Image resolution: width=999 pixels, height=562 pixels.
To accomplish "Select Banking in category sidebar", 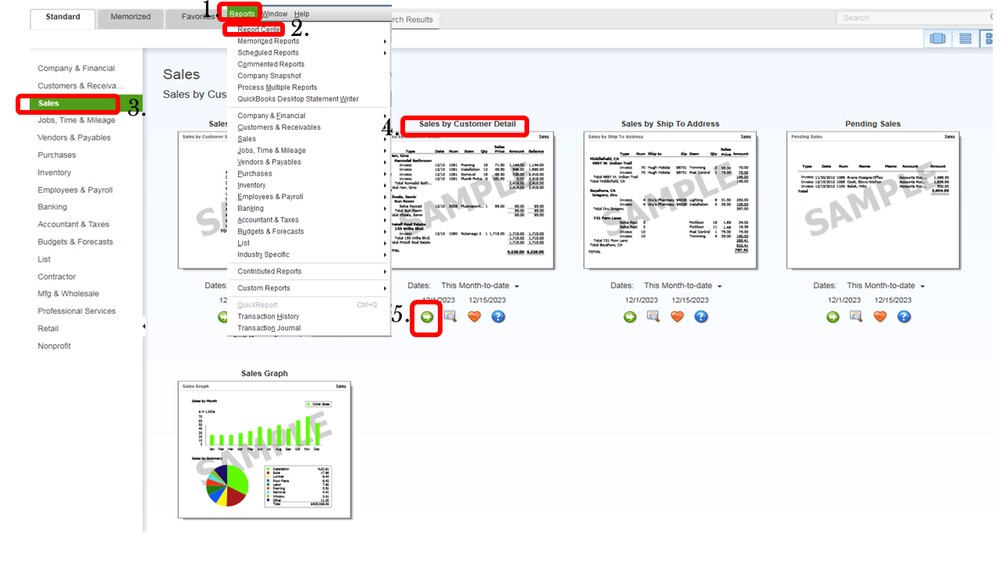I will [x=52, y=207].
